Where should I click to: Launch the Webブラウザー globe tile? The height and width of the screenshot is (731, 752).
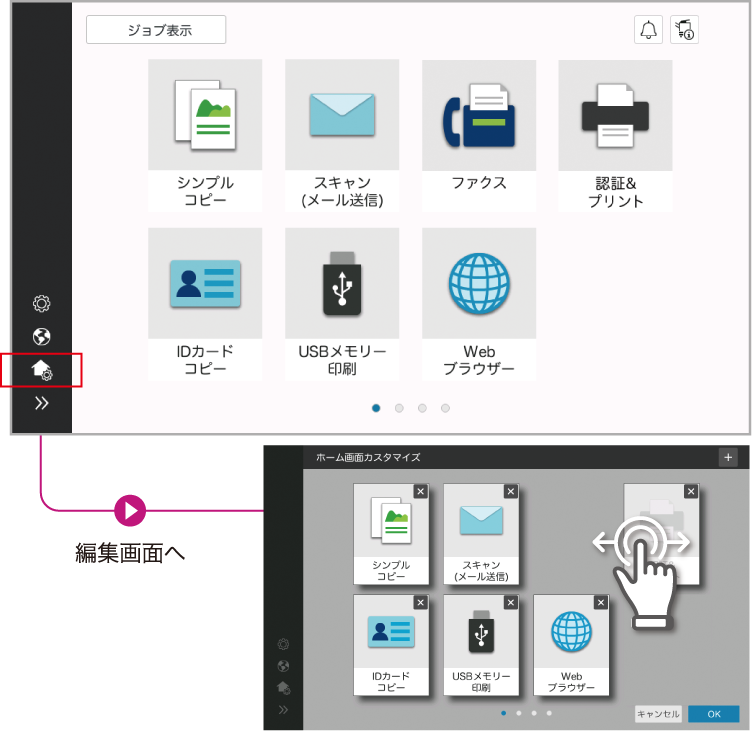click(x=478, y=303)
